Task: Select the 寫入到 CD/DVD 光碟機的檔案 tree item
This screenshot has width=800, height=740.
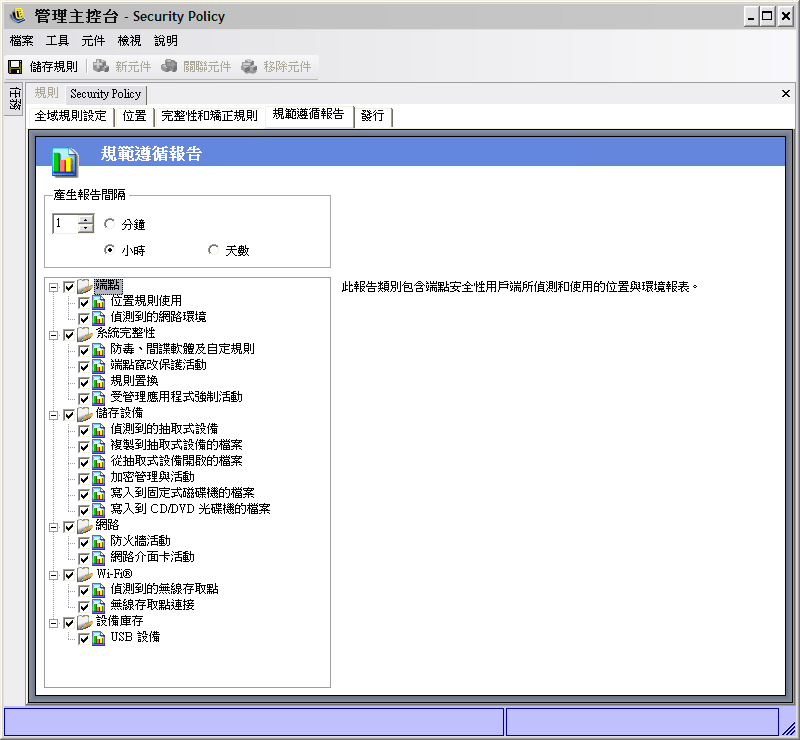Action: 190,509
